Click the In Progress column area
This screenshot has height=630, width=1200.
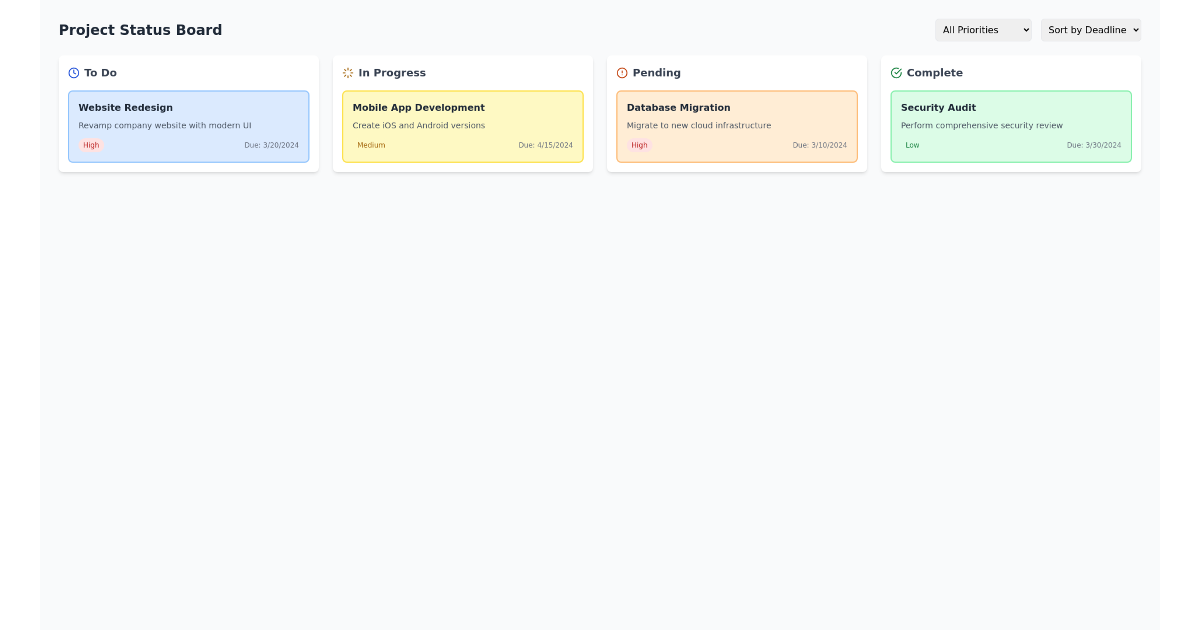click(x=463, y=113)
